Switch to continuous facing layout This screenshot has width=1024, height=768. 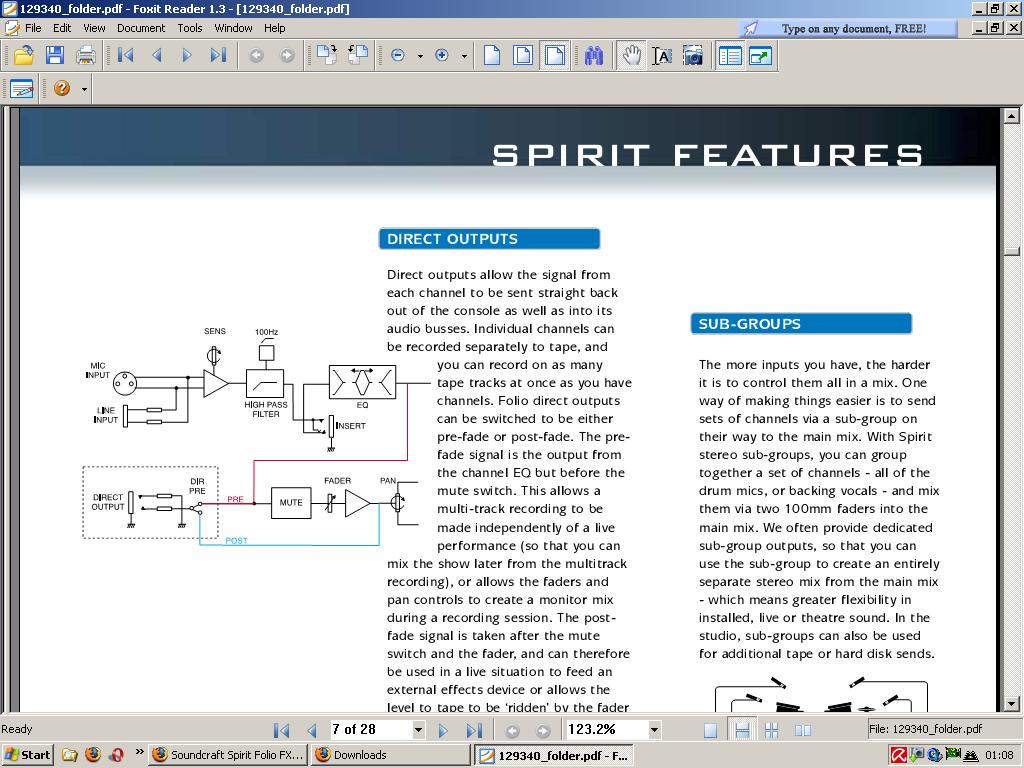[x=772, y=730]
